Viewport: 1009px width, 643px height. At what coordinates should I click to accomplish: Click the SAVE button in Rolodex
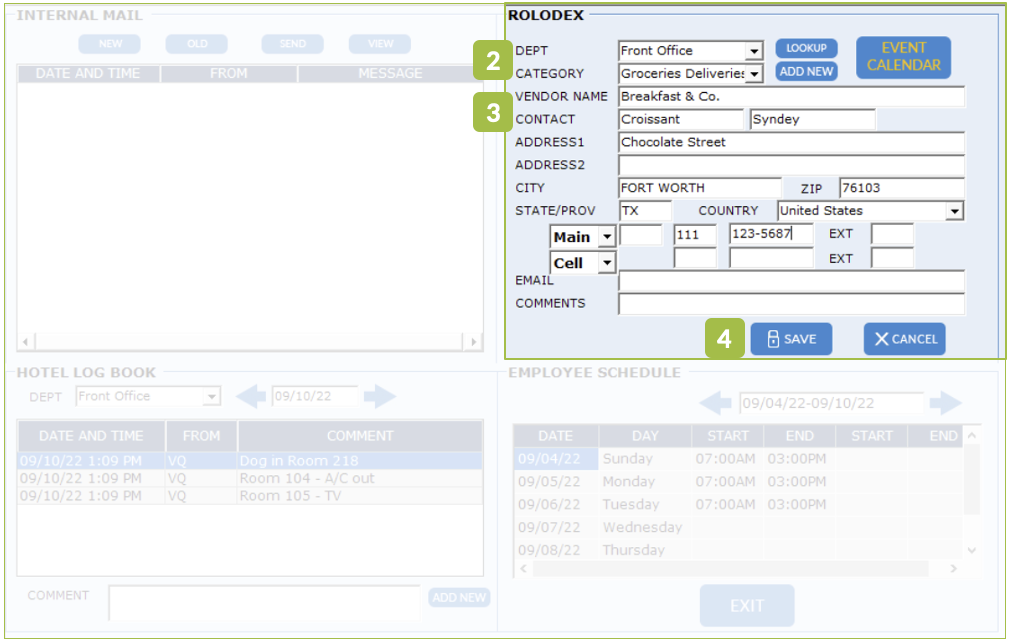791,339
